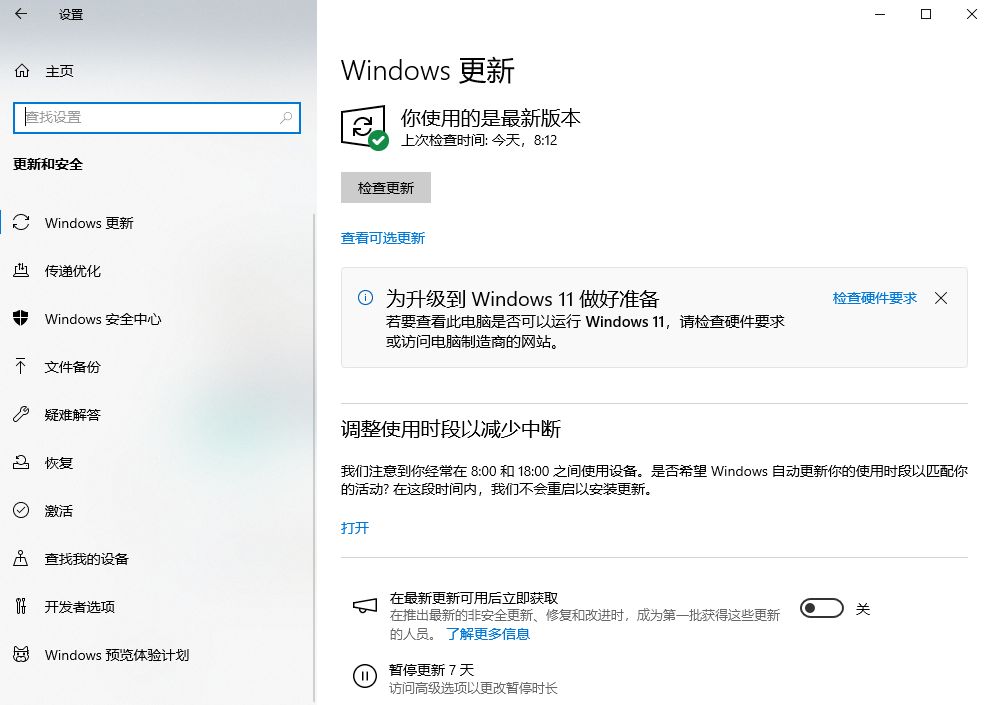Click 打开 link for active hours
The height and width of the screenshot is (705, 990).
click(355, 528)
